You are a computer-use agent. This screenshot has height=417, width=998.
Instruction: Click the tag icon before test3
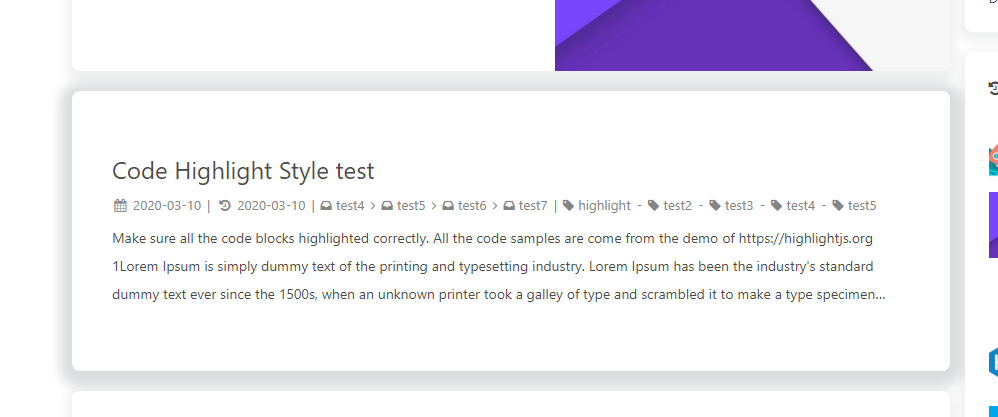click(715, 206)
